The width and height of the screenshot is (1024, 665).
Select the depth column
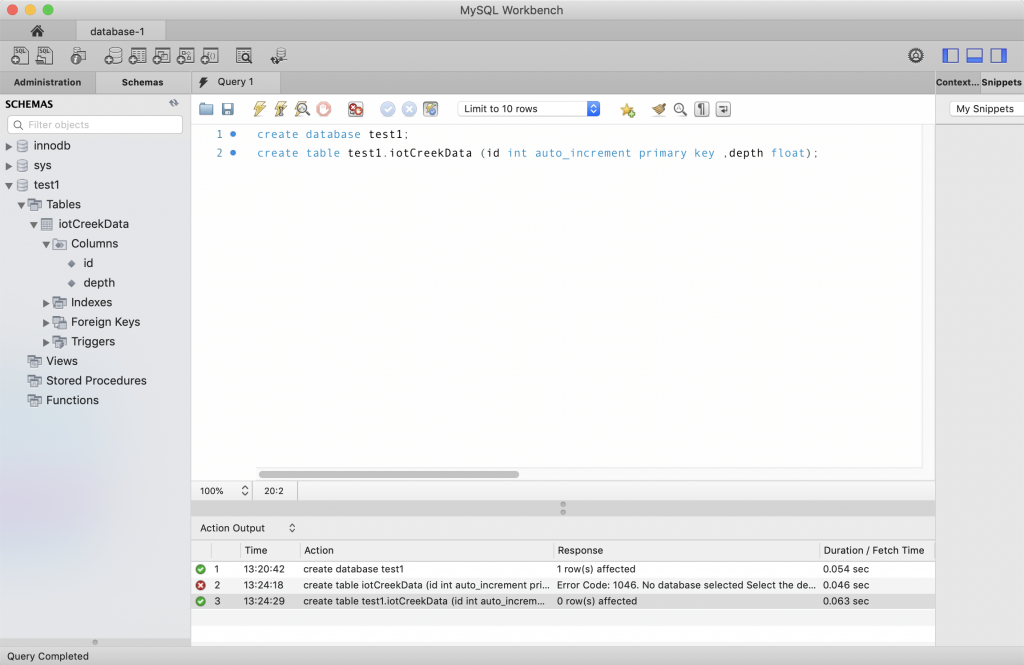(99, 283)
